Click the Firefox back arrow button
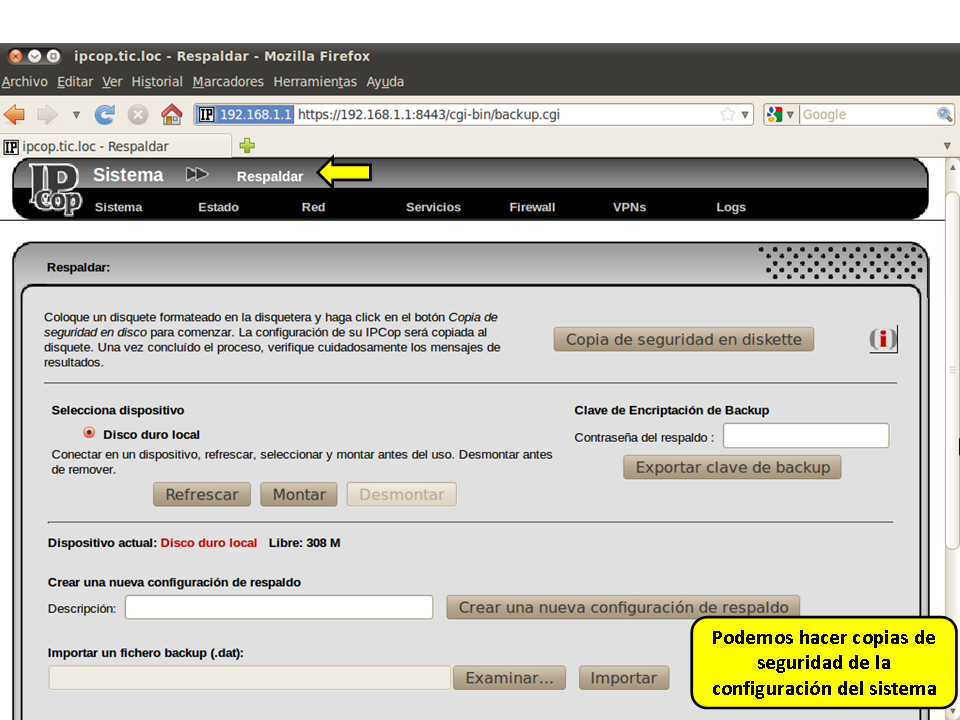Image resolution: width=960 pixels, height=720 pixels. point(15,114)
